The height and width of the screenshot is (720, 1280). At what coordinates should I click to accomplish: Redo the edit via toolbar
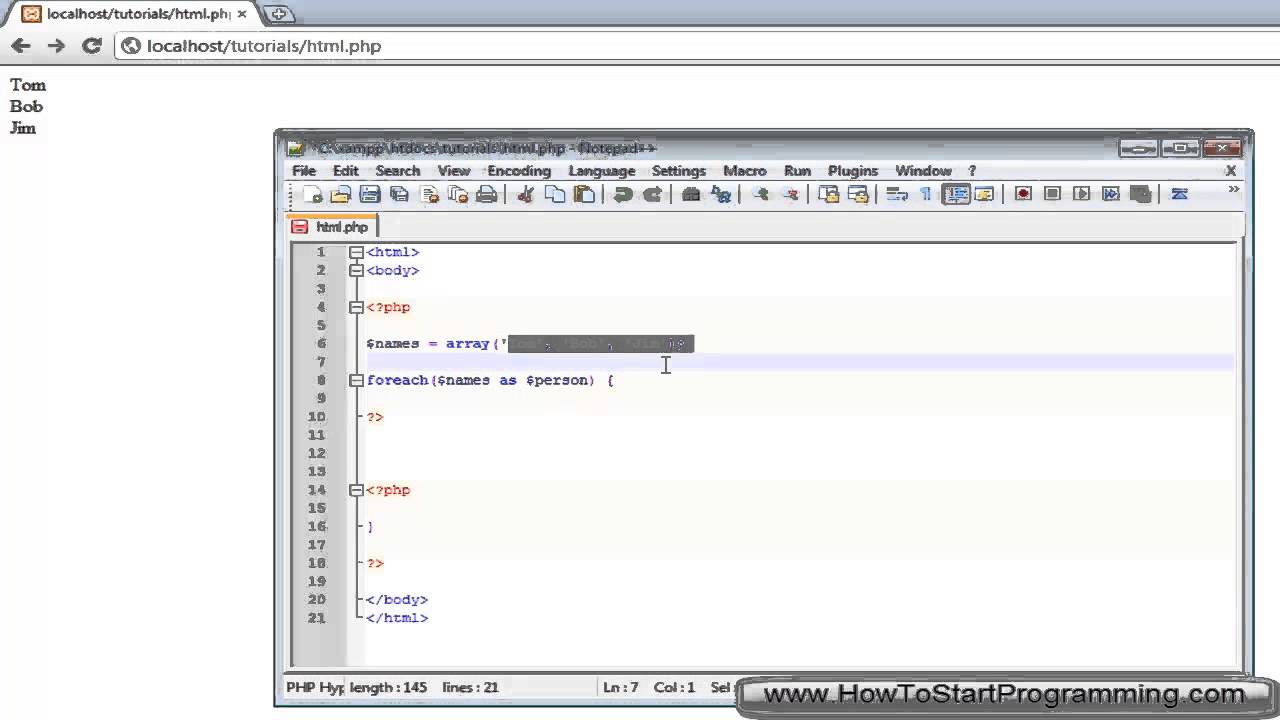point(652,194)
